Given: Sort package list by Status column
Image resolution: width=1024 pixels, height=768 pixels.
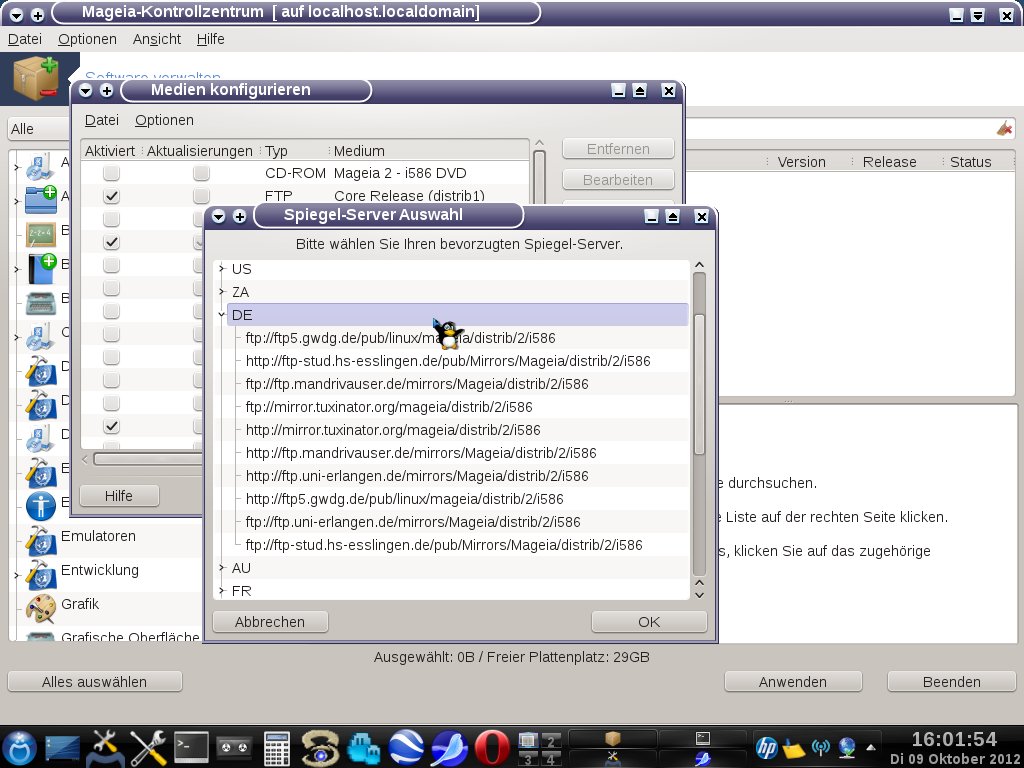Looking at the screenshot, I should tap(970, 162).
